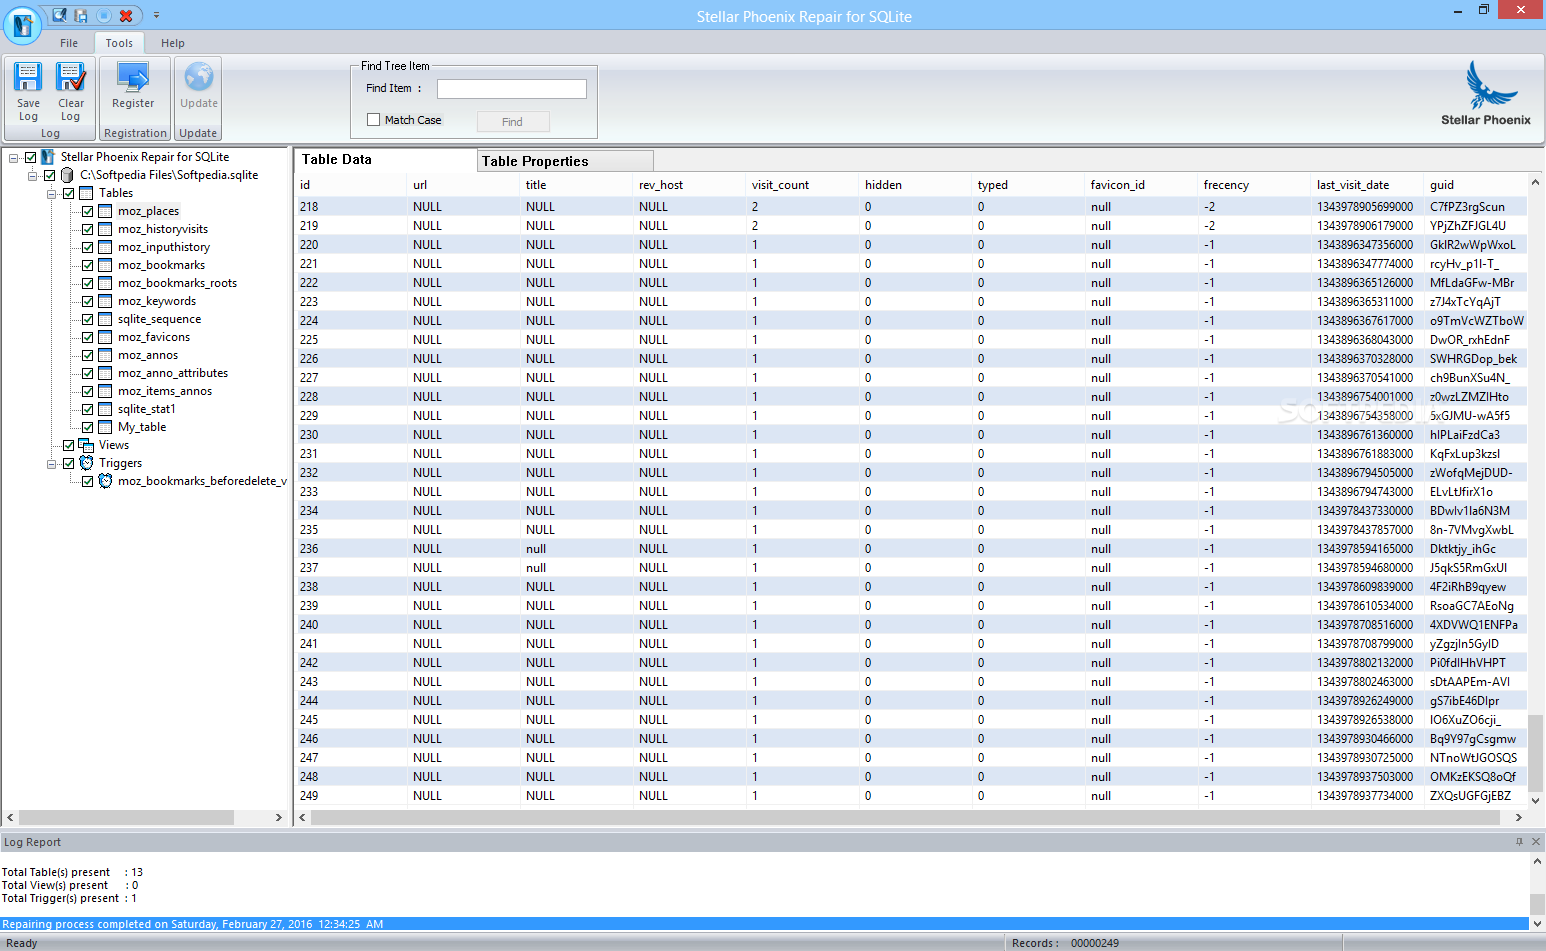Click the moz_keywords table icon
This screenshot has height=951, width=1546.
[x=105, y=301]
